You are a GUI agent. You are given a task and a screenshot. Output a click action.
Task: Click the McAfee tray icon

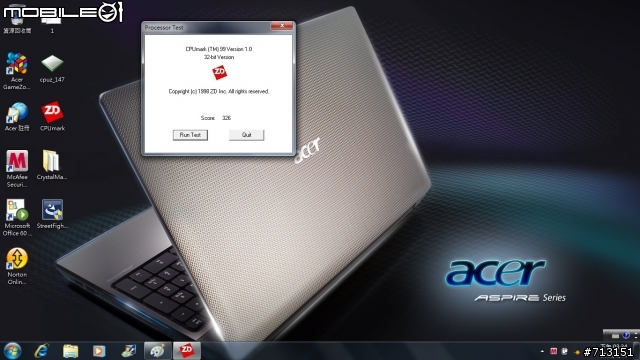click(x=553, y=351)
